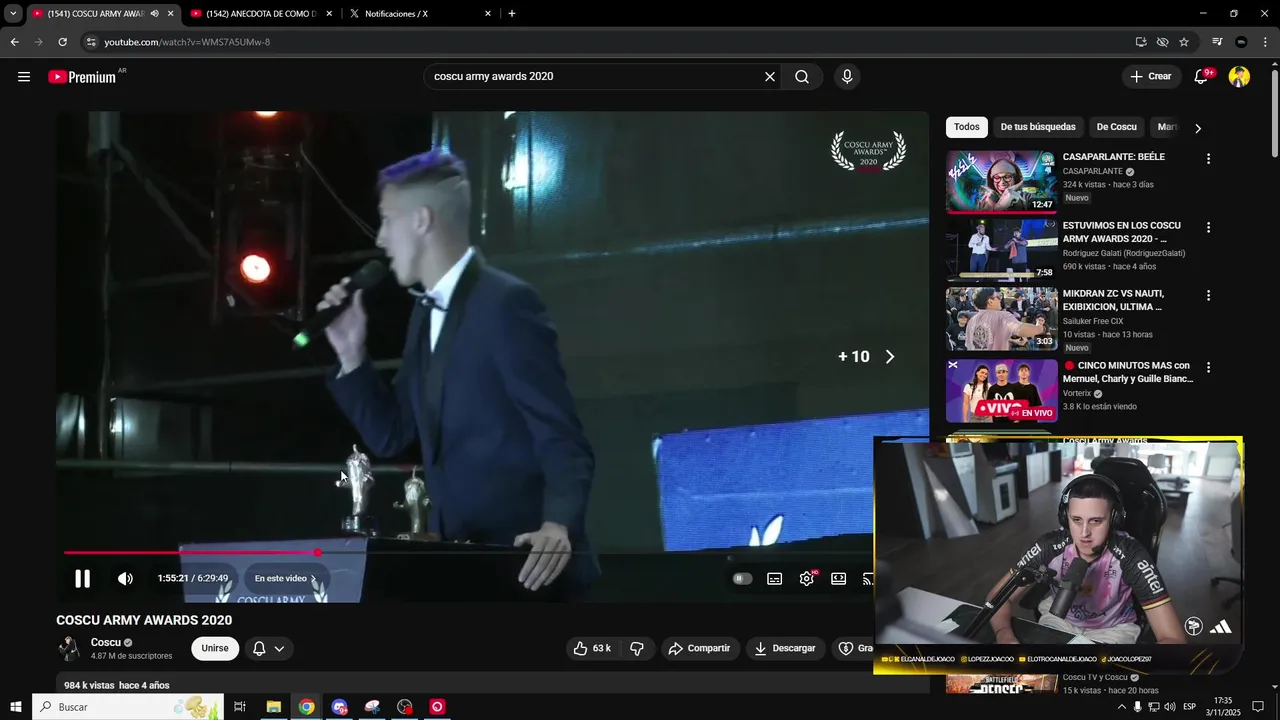The width and height of the screenshot is (1280, 720).
Task: Close the Notificaciones / X tab
Action: [x=488, y=14]
